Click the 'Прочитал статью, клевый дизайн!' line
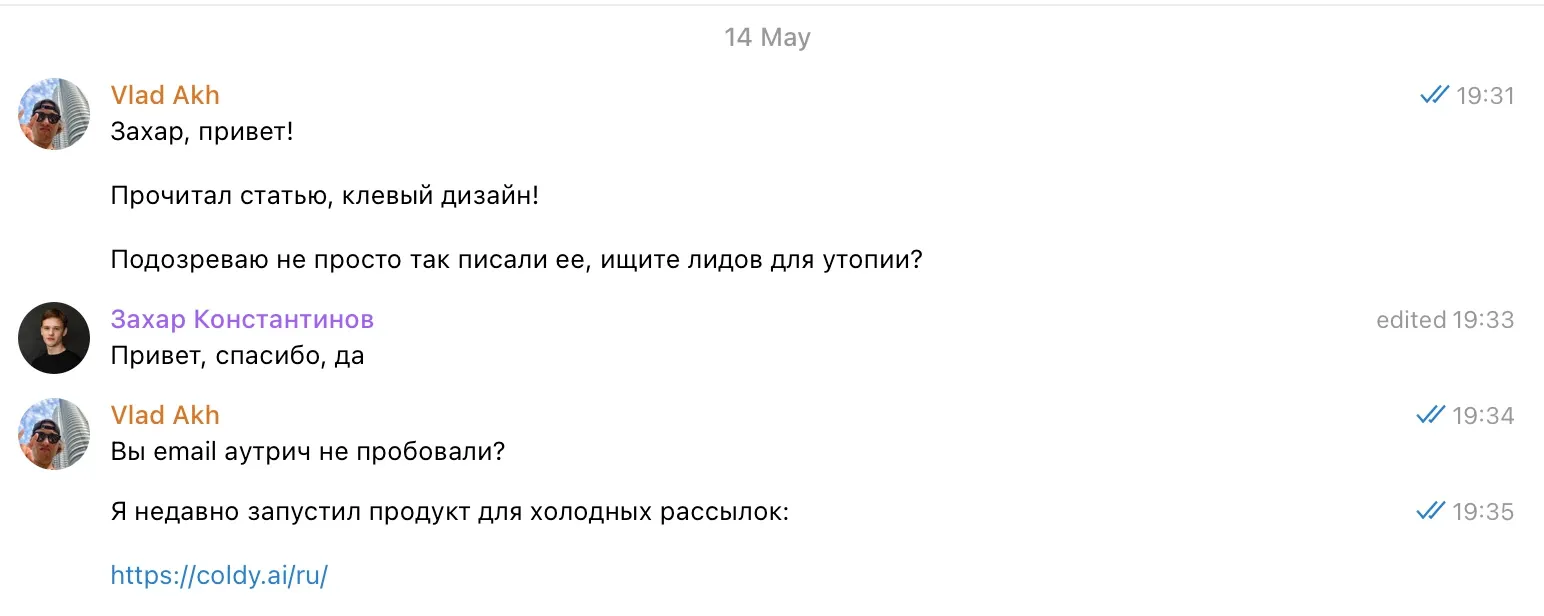This screenshot has width=1544, height=616. 325,195
